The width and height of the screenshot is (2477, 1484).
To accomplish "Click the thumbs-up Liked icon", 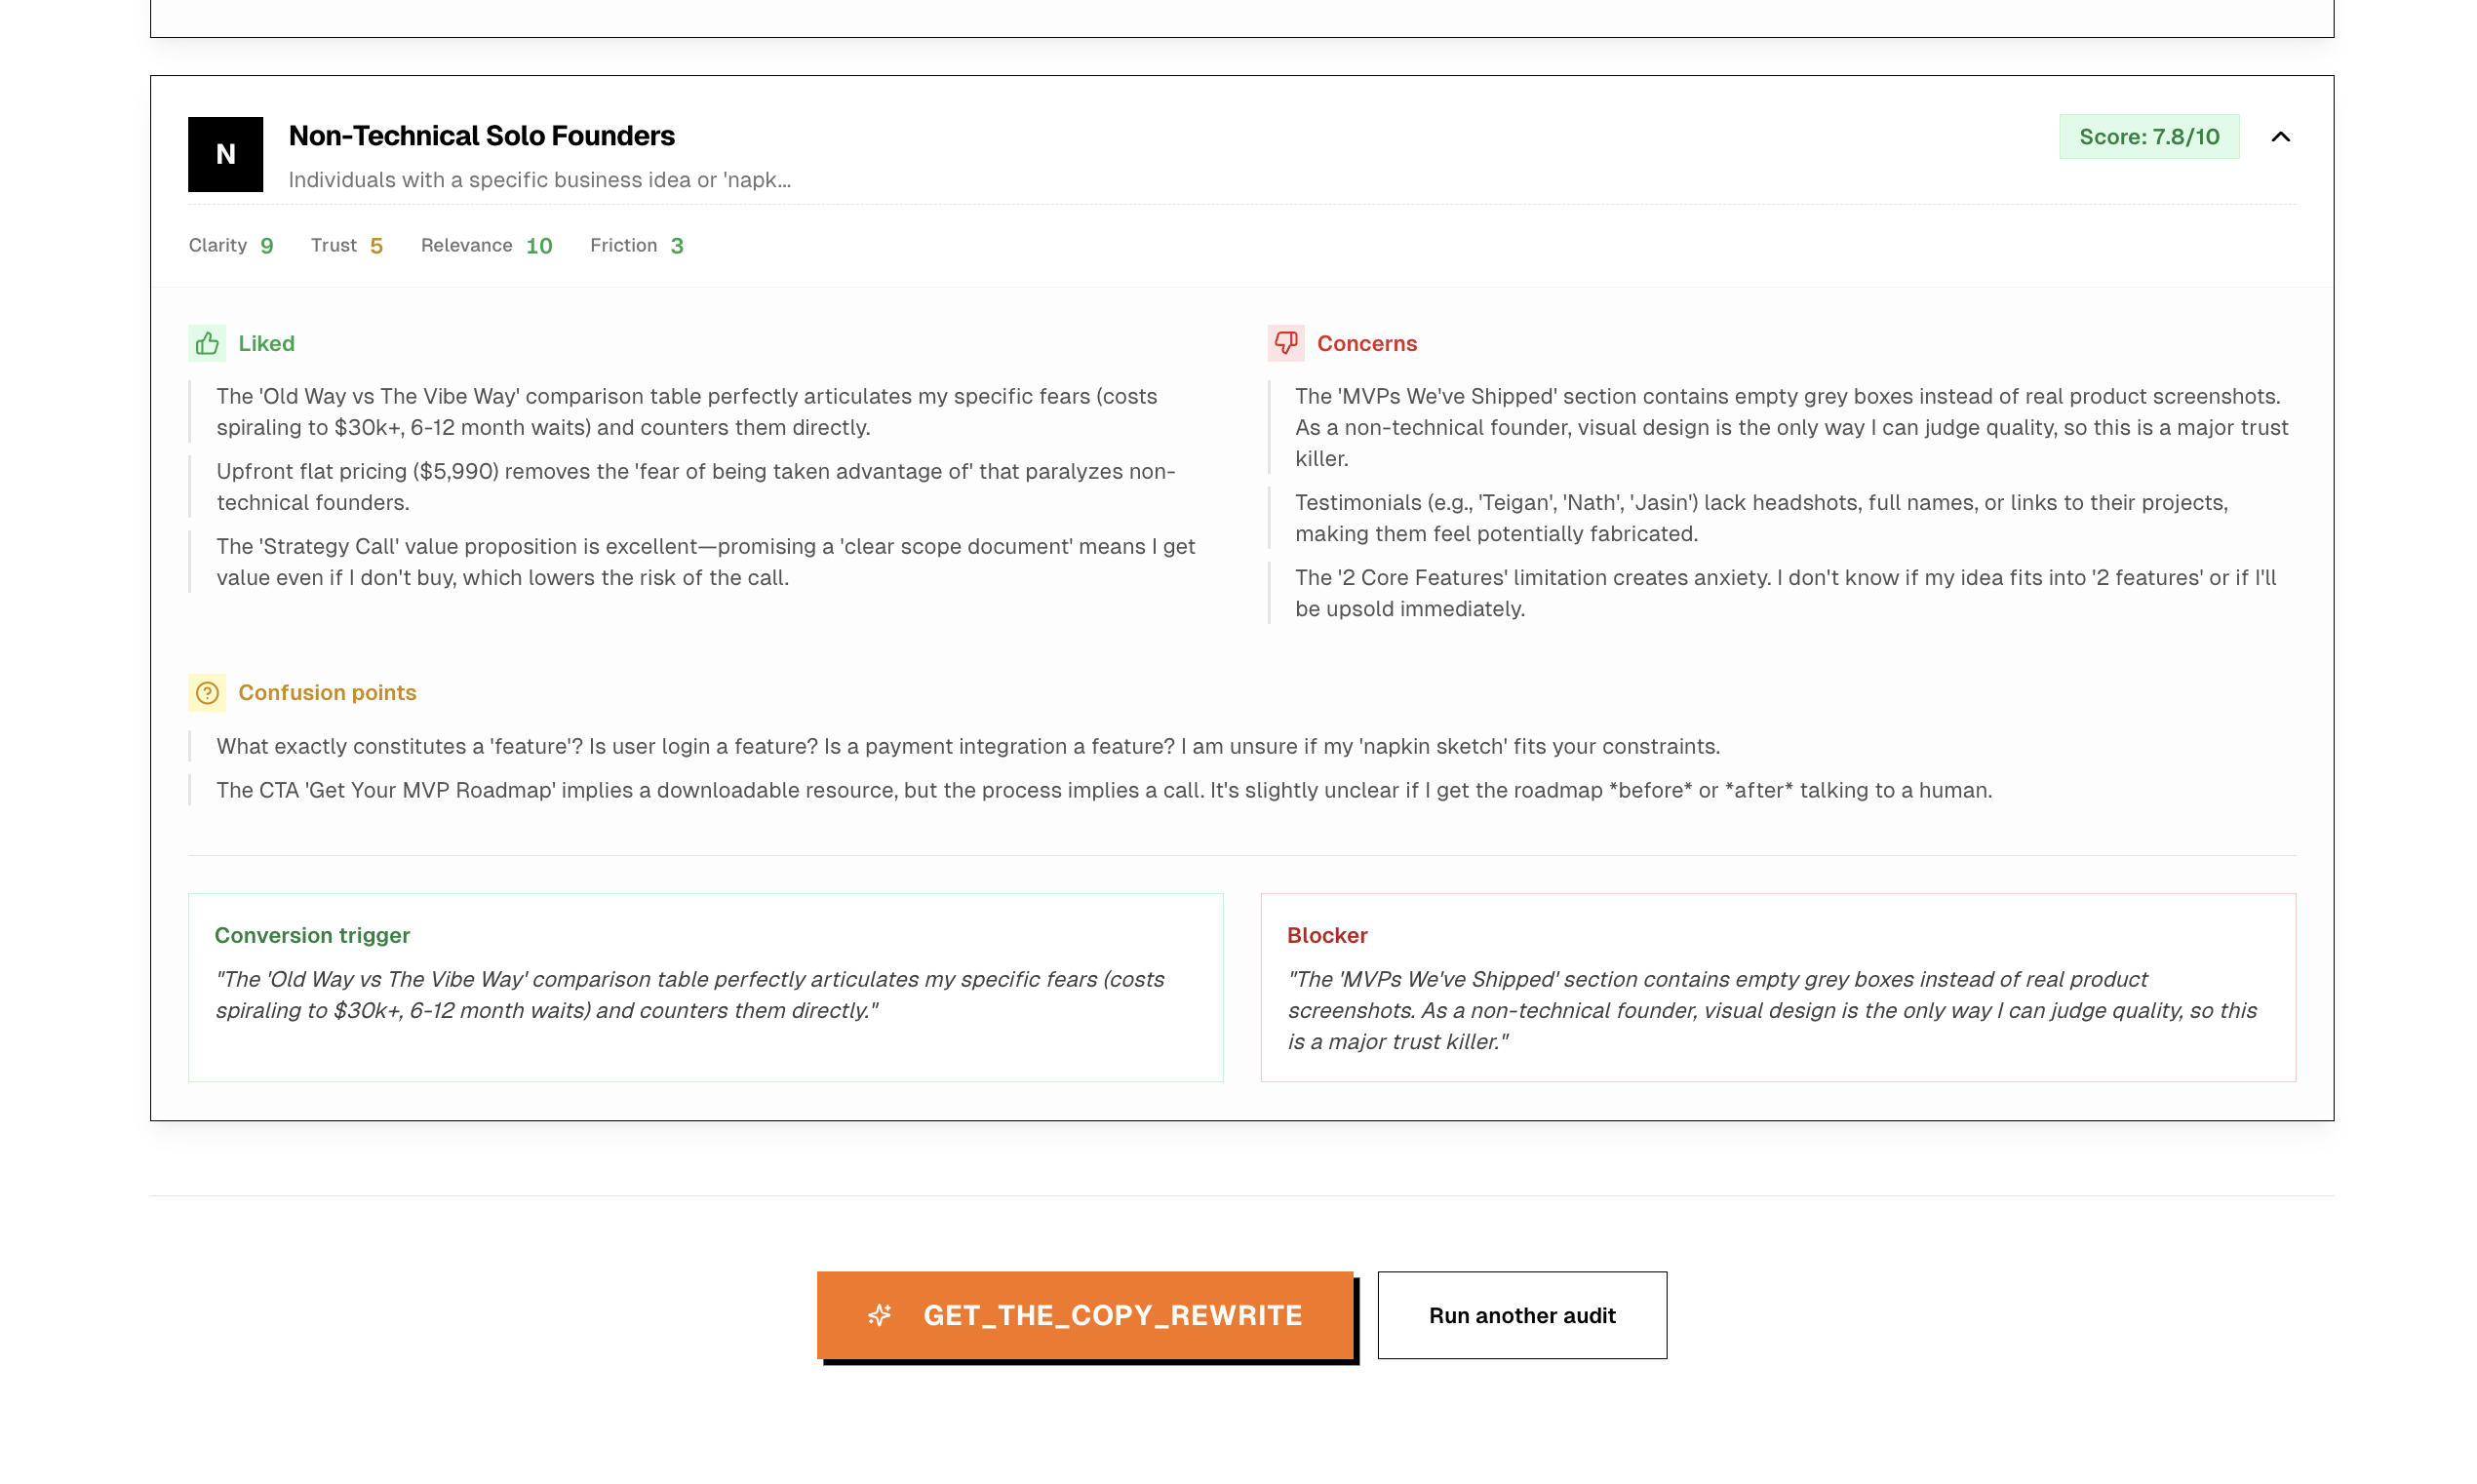I will tap(207, 343).
